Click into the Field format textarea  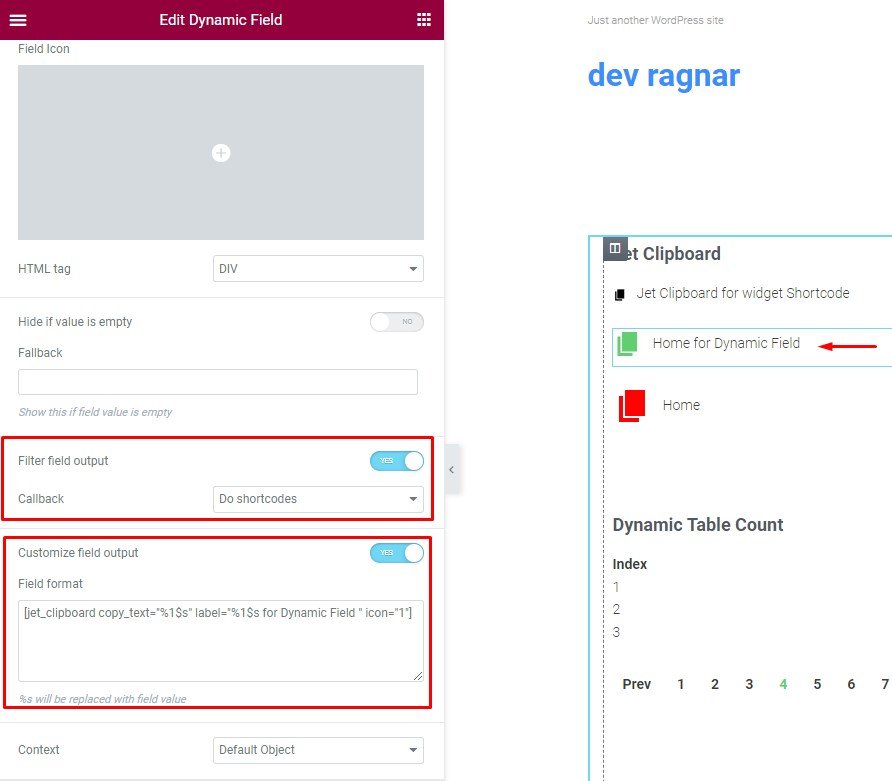click(221, 640)
